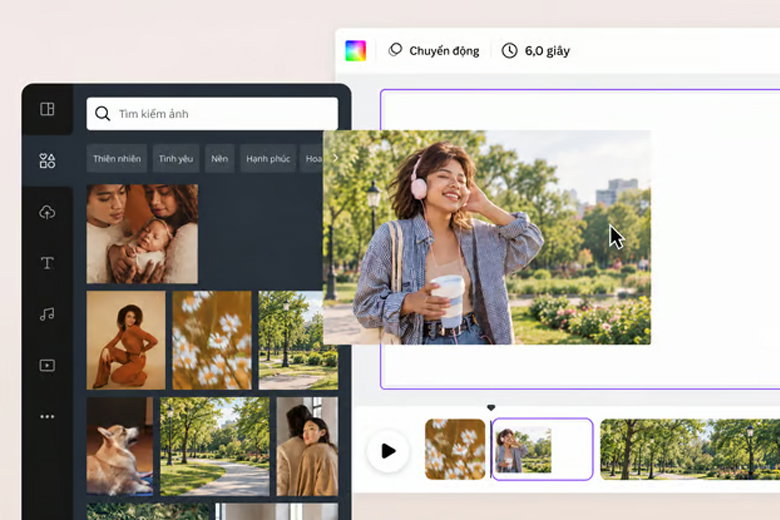Open the Chuyển động animation button

pos(433,51)
